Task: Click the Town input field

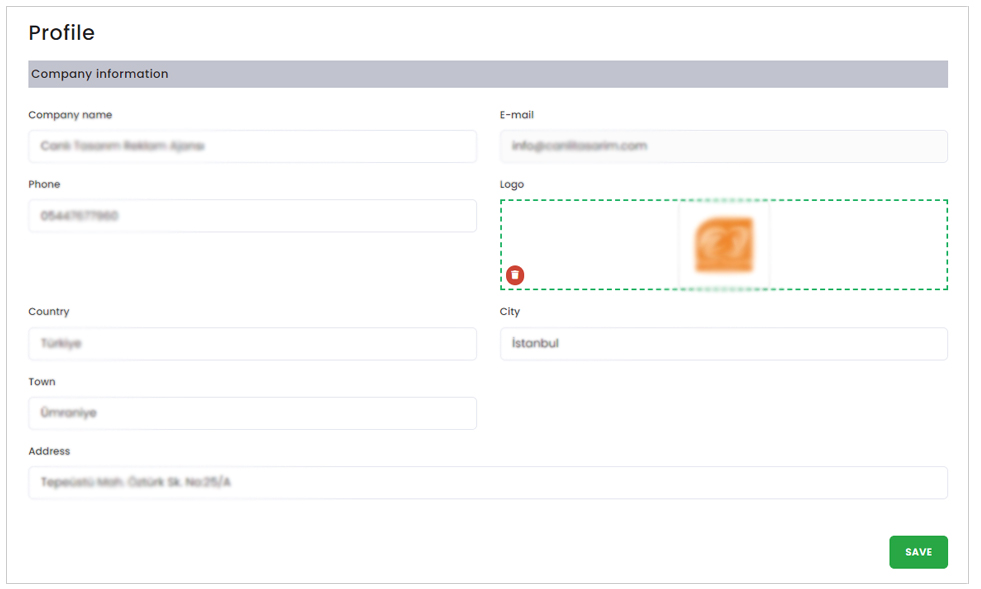Action: (x=252, y=413)
